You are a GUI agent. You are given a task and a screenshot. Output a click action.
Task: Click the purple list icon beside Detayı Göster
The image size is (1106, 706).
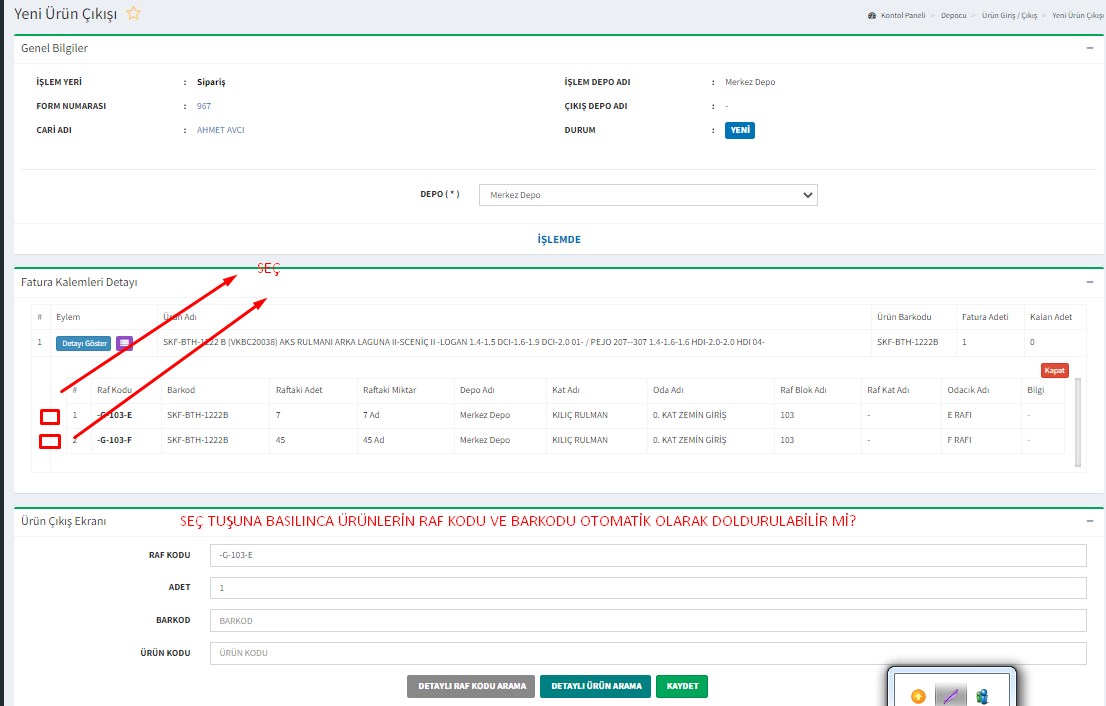(124, 343)
